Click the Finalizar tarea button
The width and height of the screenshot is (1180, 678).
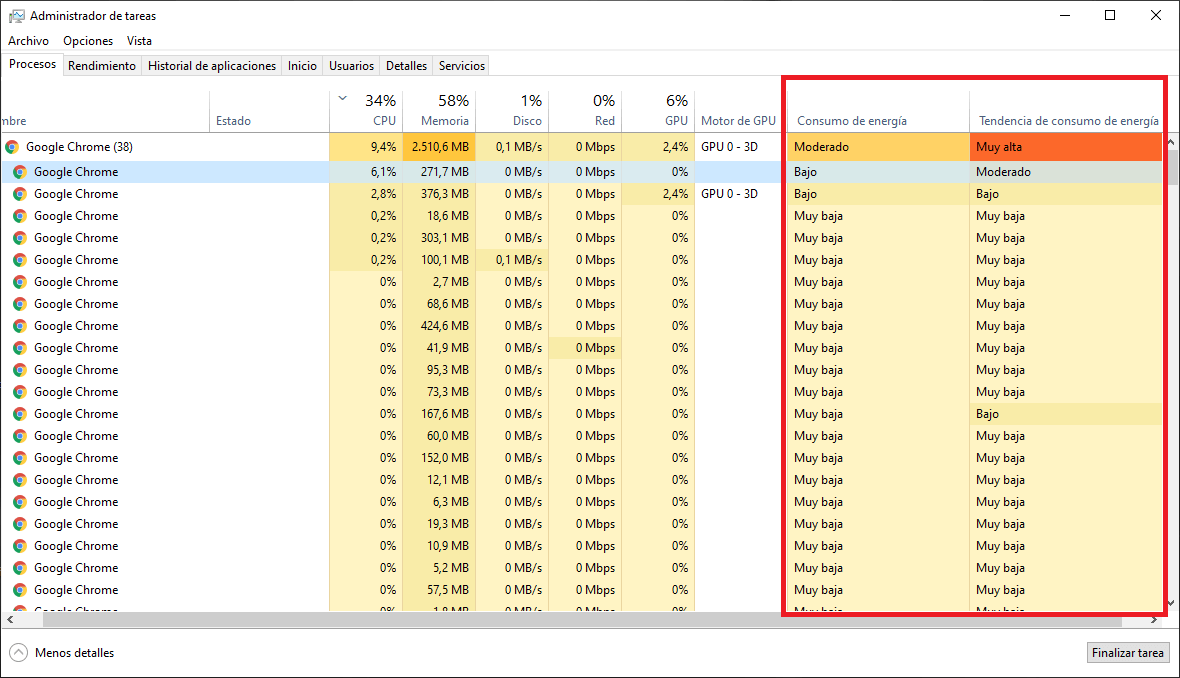click(1127, 652)
